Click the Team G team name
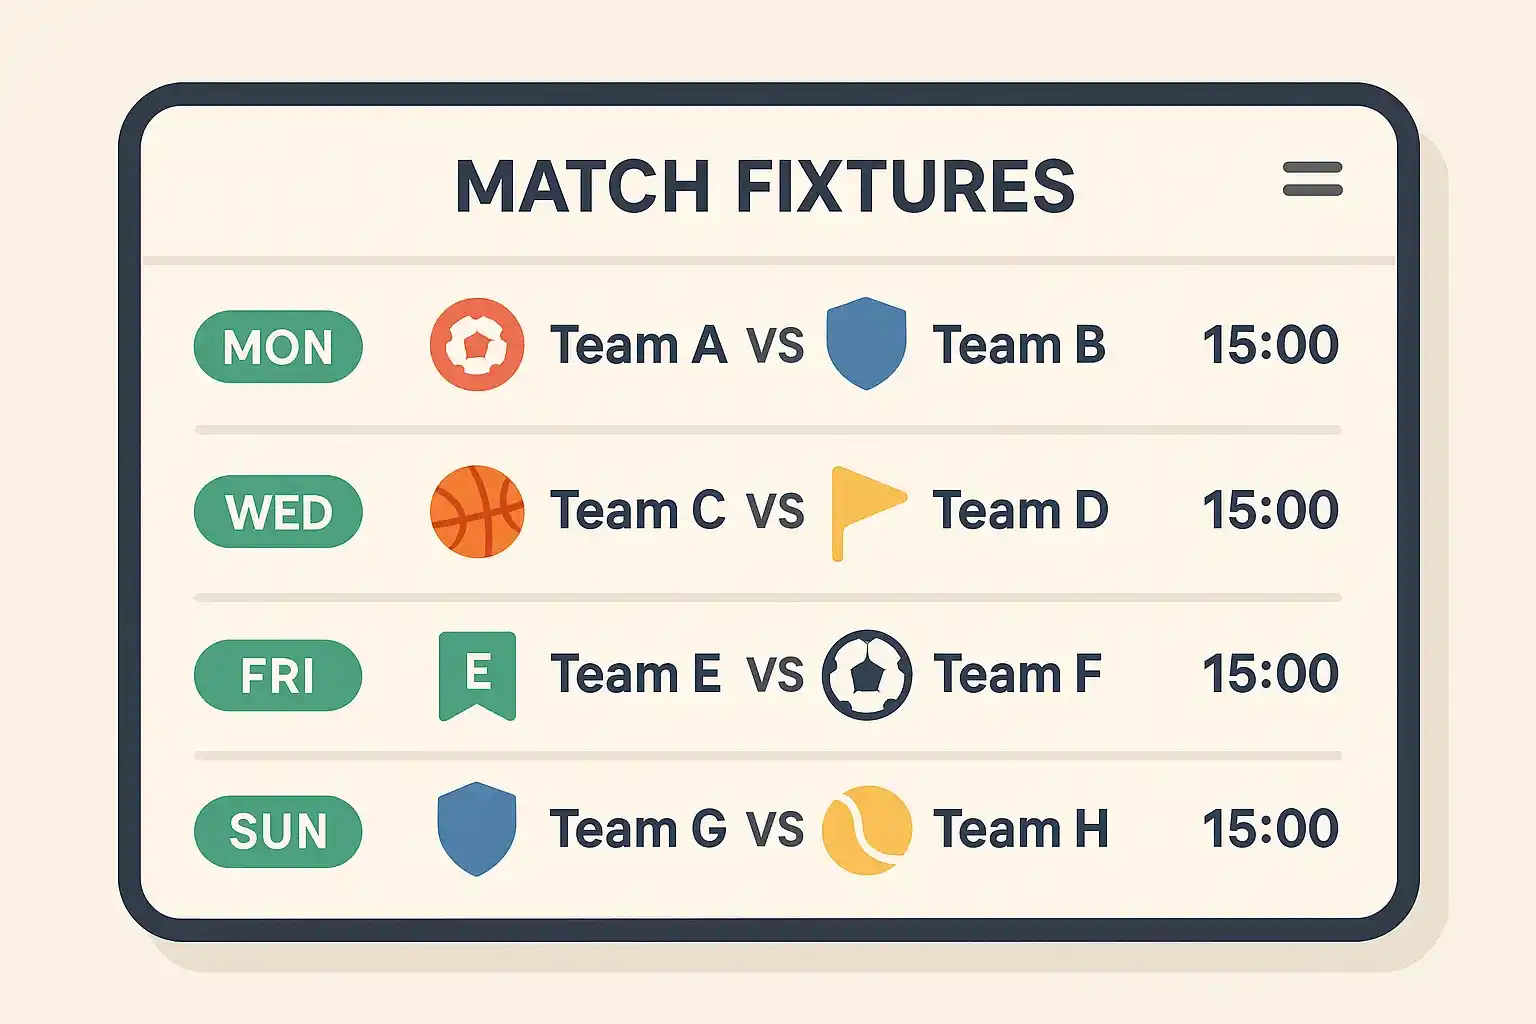The height and width of the screenshot is (1024, 1536). point(638,830)
